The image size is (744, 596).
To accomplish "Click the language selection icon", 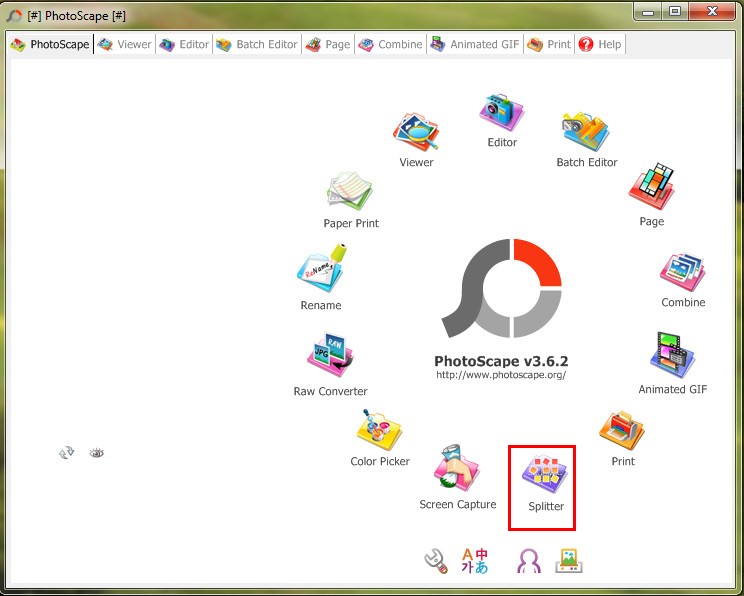I will coord(474,561).
